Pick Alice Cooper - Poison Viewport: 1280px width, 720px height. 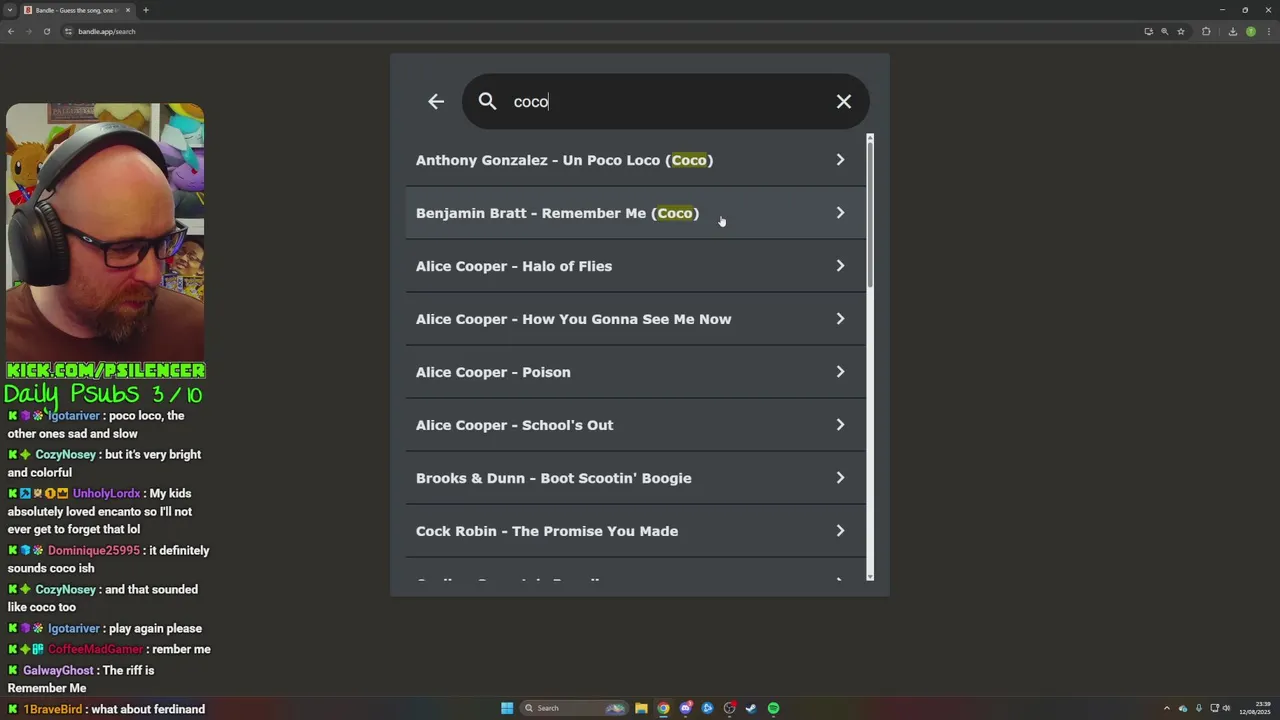[x=635, y=372]
